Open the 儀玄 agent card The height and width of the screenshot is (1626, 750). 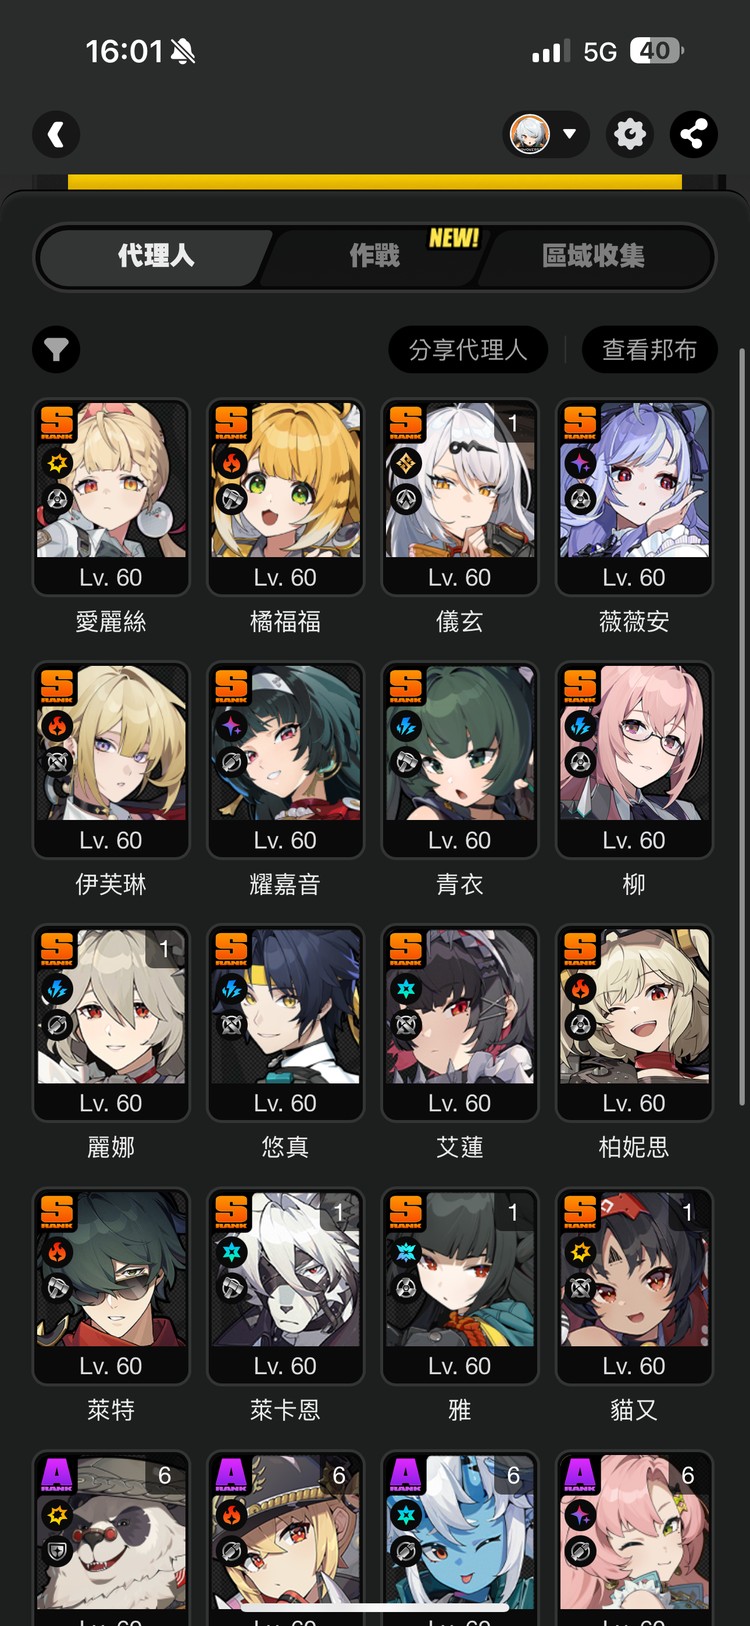(460, 497)
